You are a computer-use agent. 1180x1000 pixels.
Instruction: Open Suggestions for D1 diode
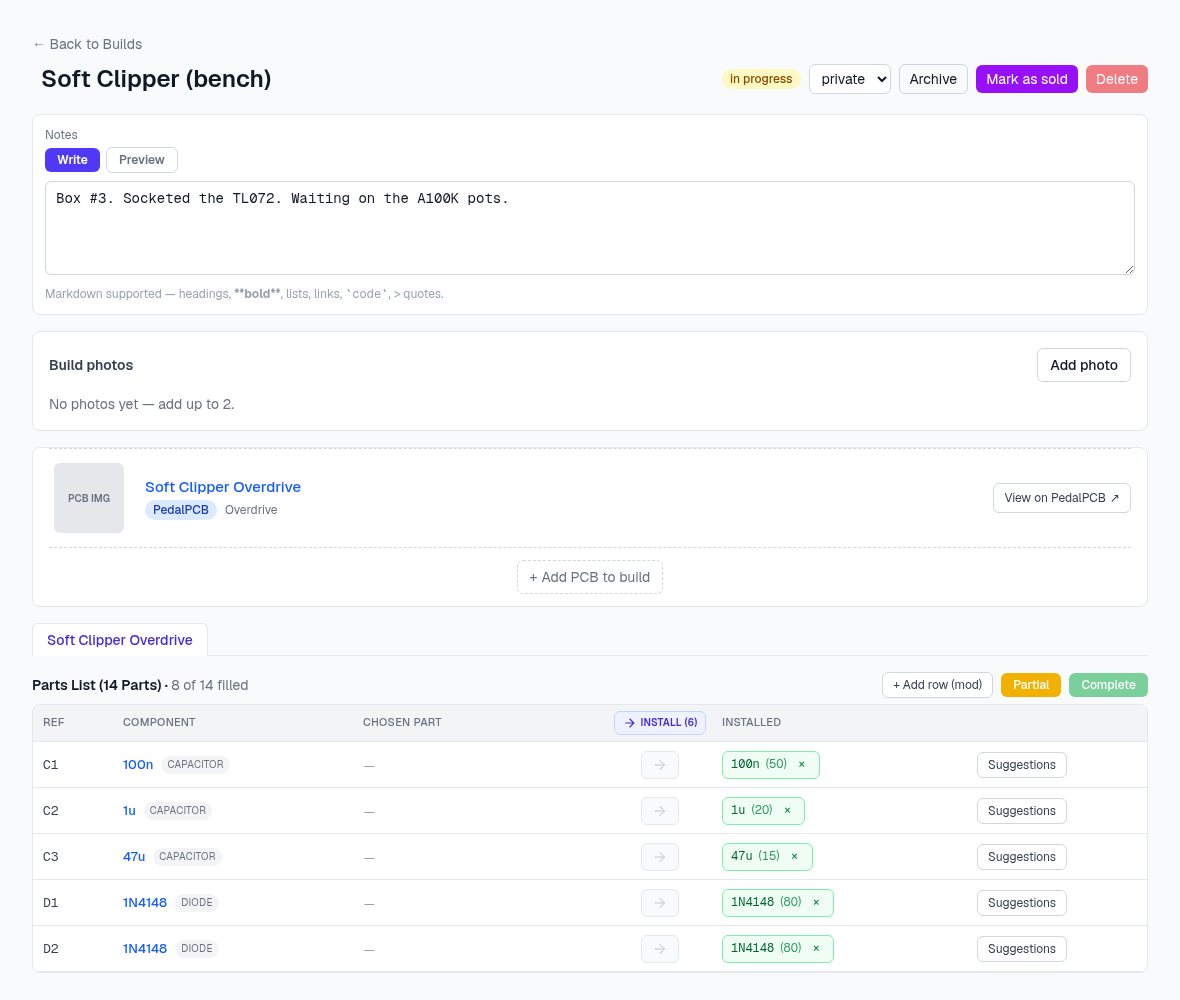(x=1021, y=903)
